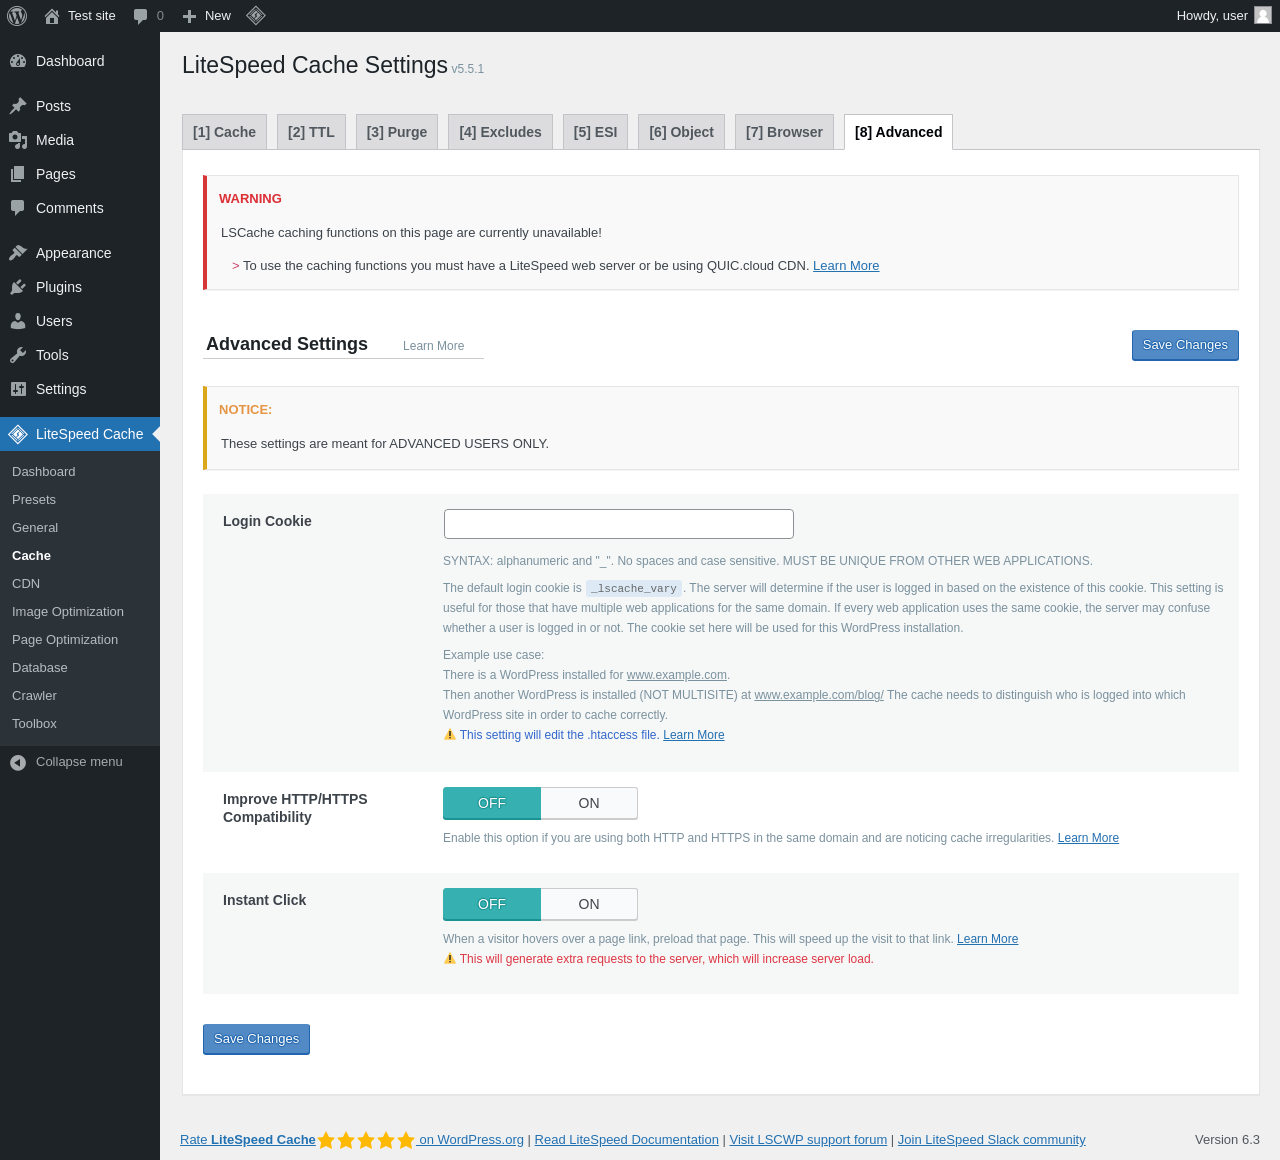Set Instant Click to OFF
The image size is (1280, 1160).
[x=492, y=904]
